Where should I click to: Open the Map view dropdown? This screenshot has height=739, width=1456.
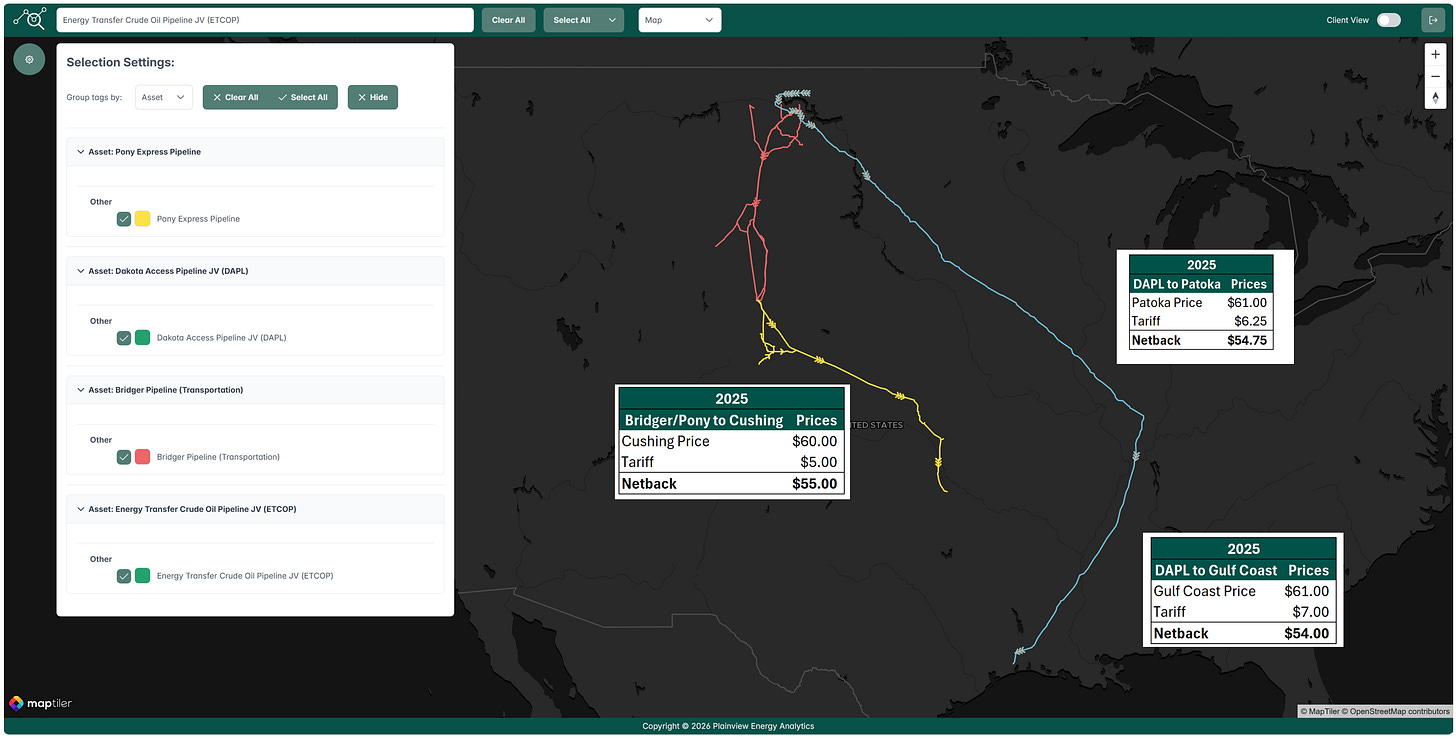pyautogui.click(x=680, y=20)
